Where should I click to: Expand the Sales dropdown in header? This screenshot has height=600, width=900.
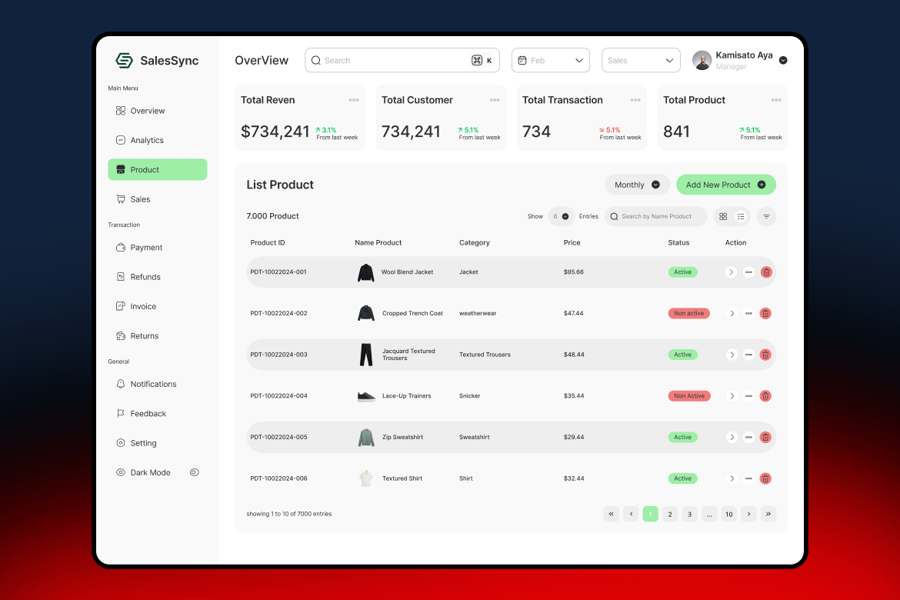click(x=641, y=61)
